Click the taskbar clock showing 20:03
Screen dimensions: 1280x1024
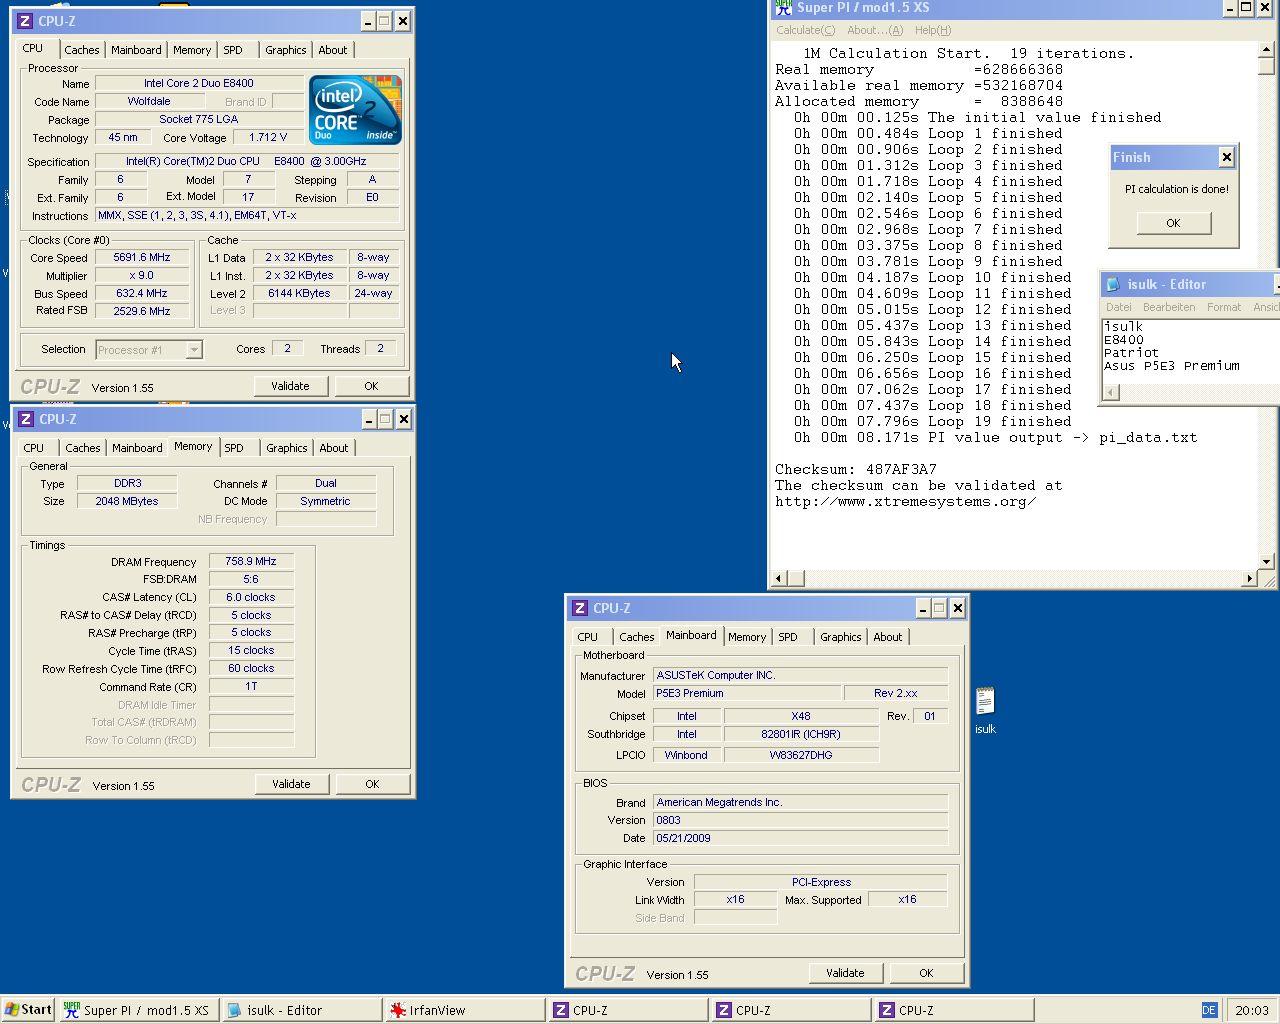tap(1251, 1010)
